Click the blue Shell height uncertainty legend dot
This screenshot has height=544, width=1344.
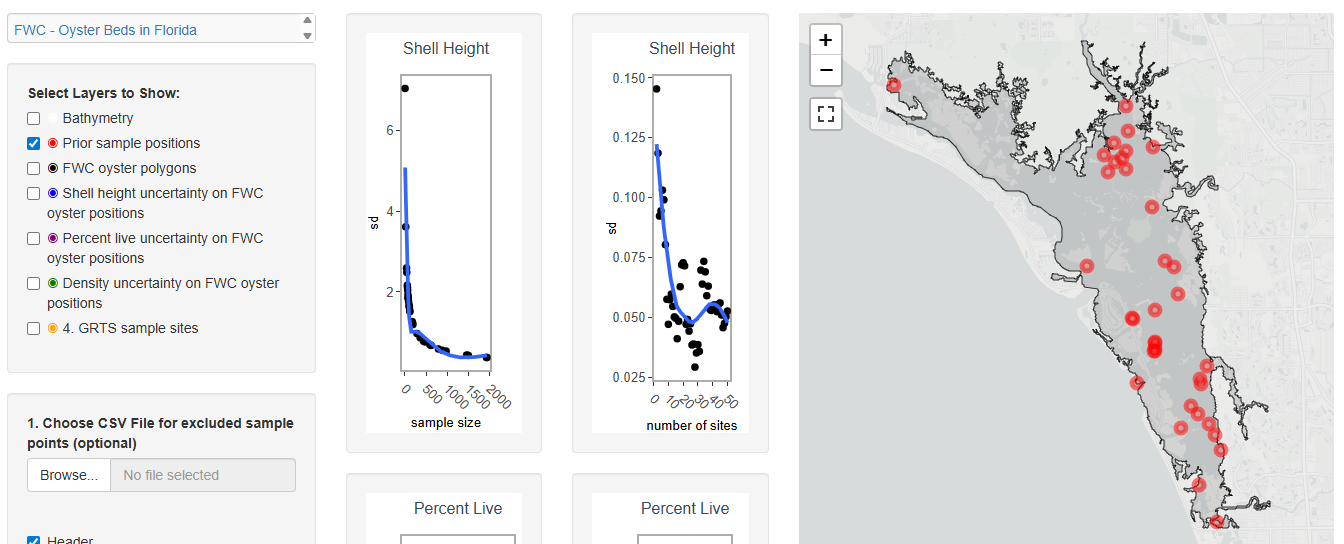tap(52, 193)
